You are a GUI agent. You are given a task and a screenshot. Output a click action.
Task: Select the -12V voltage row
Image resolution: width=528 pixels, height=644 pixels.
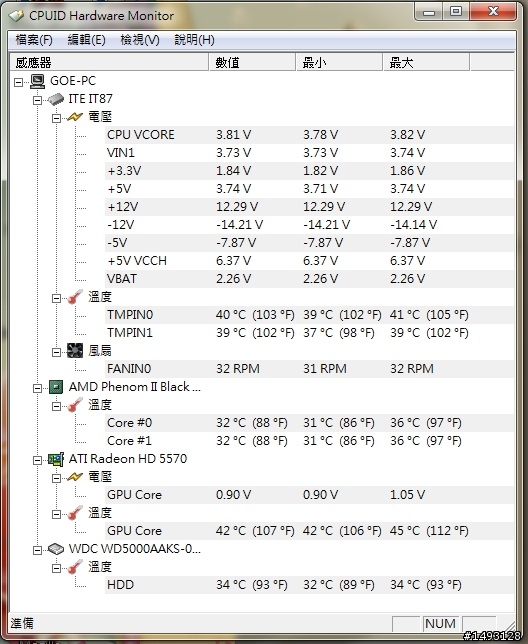[x=309, y=225]
